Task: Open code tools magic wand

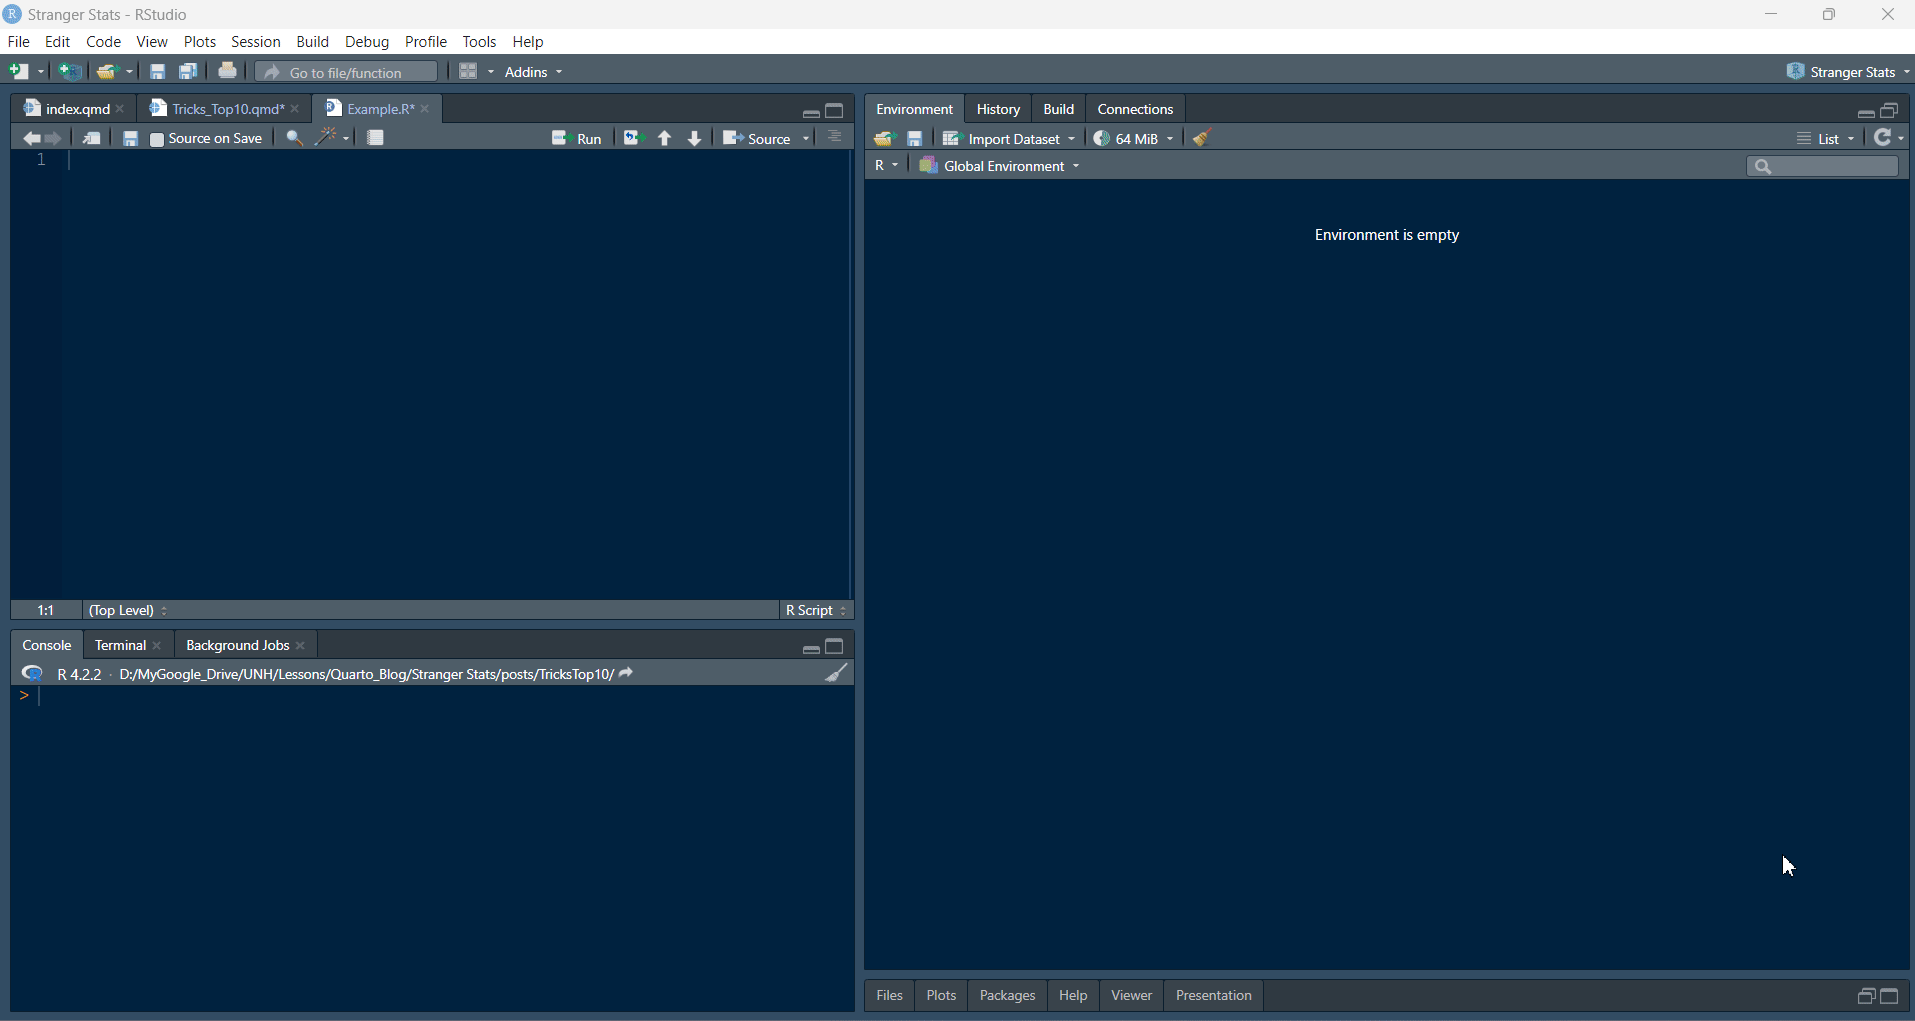Action: coord(326,138)
